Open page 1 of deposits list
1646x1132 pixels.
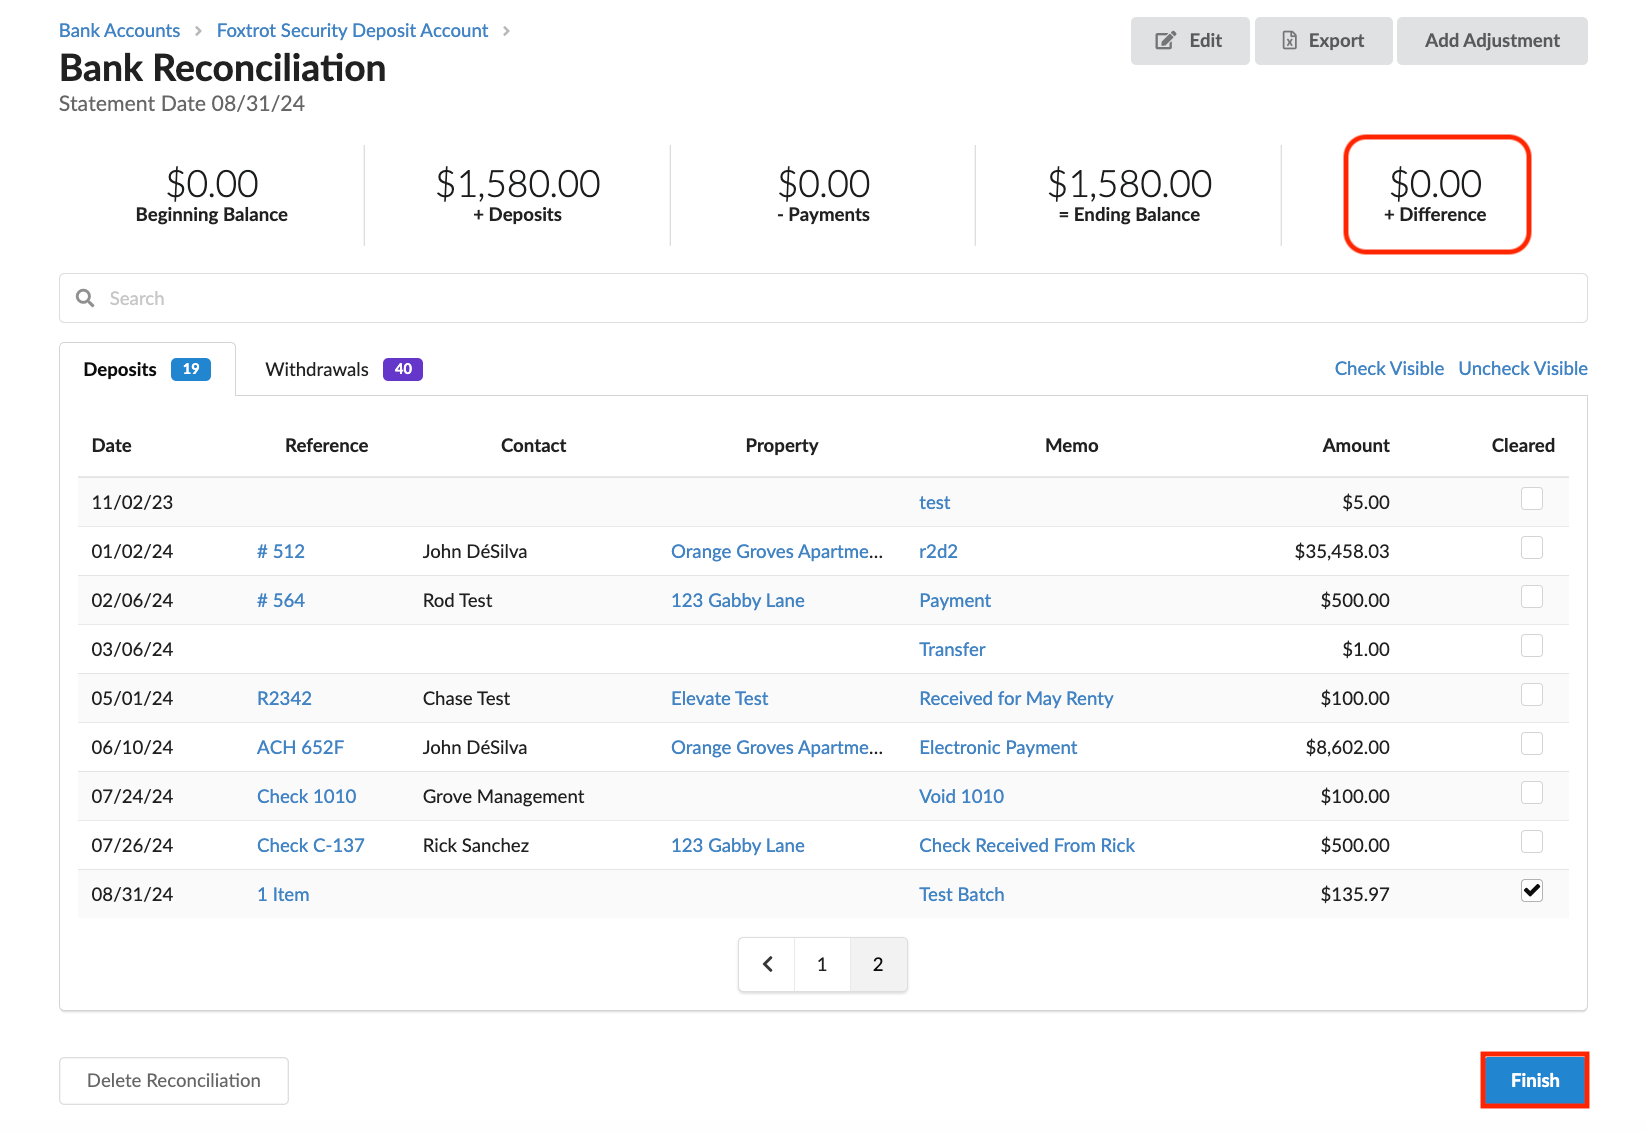point(822,964)
